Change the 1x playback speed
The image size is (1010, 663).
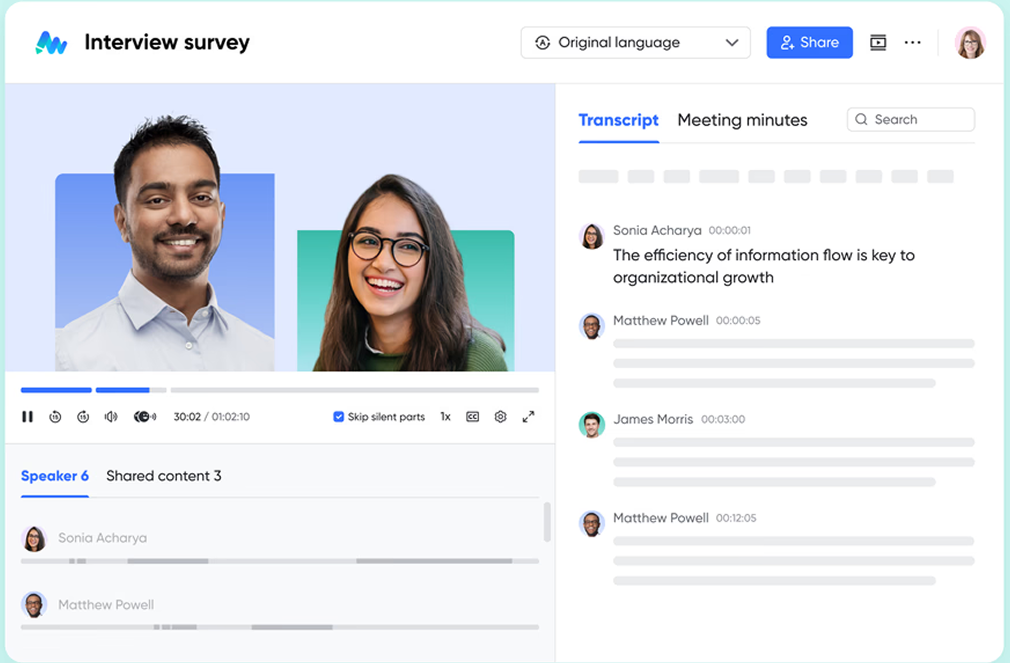click(445, 417)
